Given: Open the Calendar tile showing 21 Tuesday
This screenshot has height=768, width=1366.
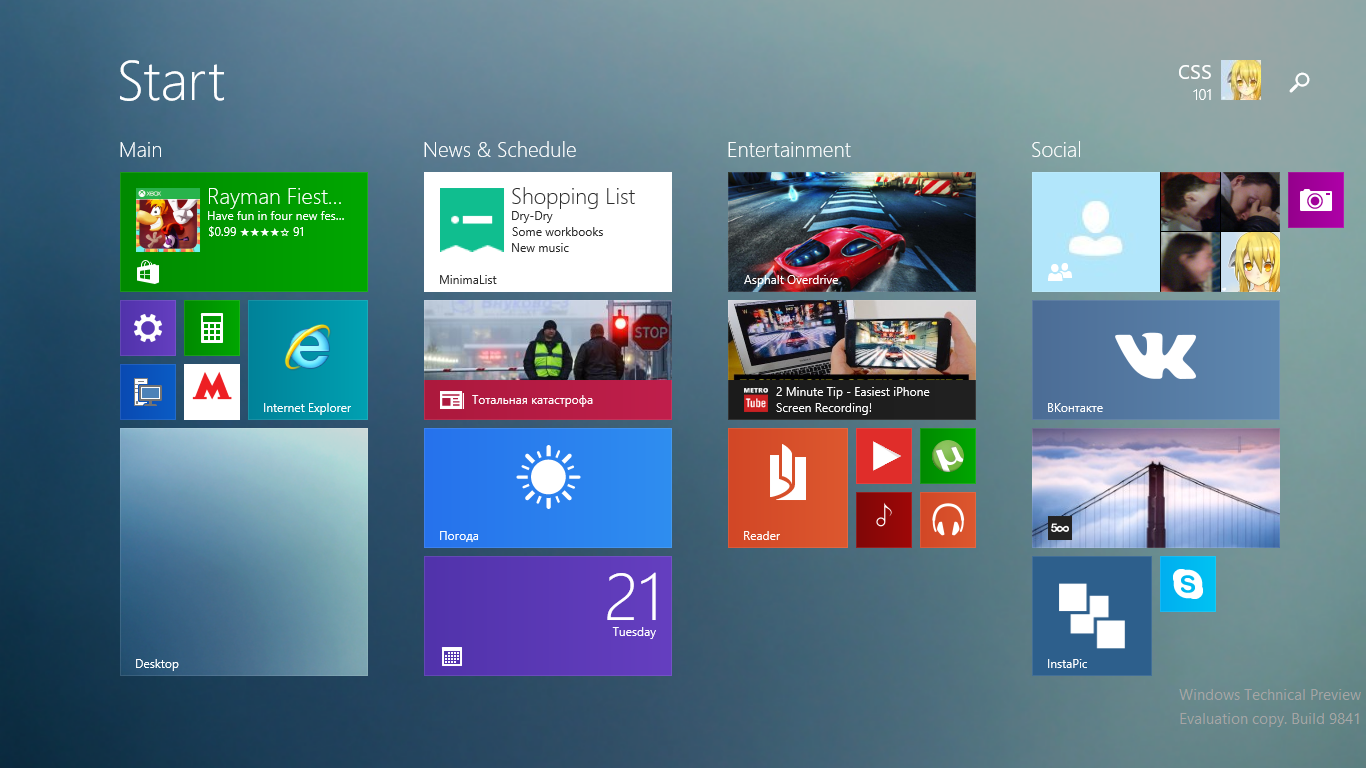Looking at the screenshot, I should (548, 616).
